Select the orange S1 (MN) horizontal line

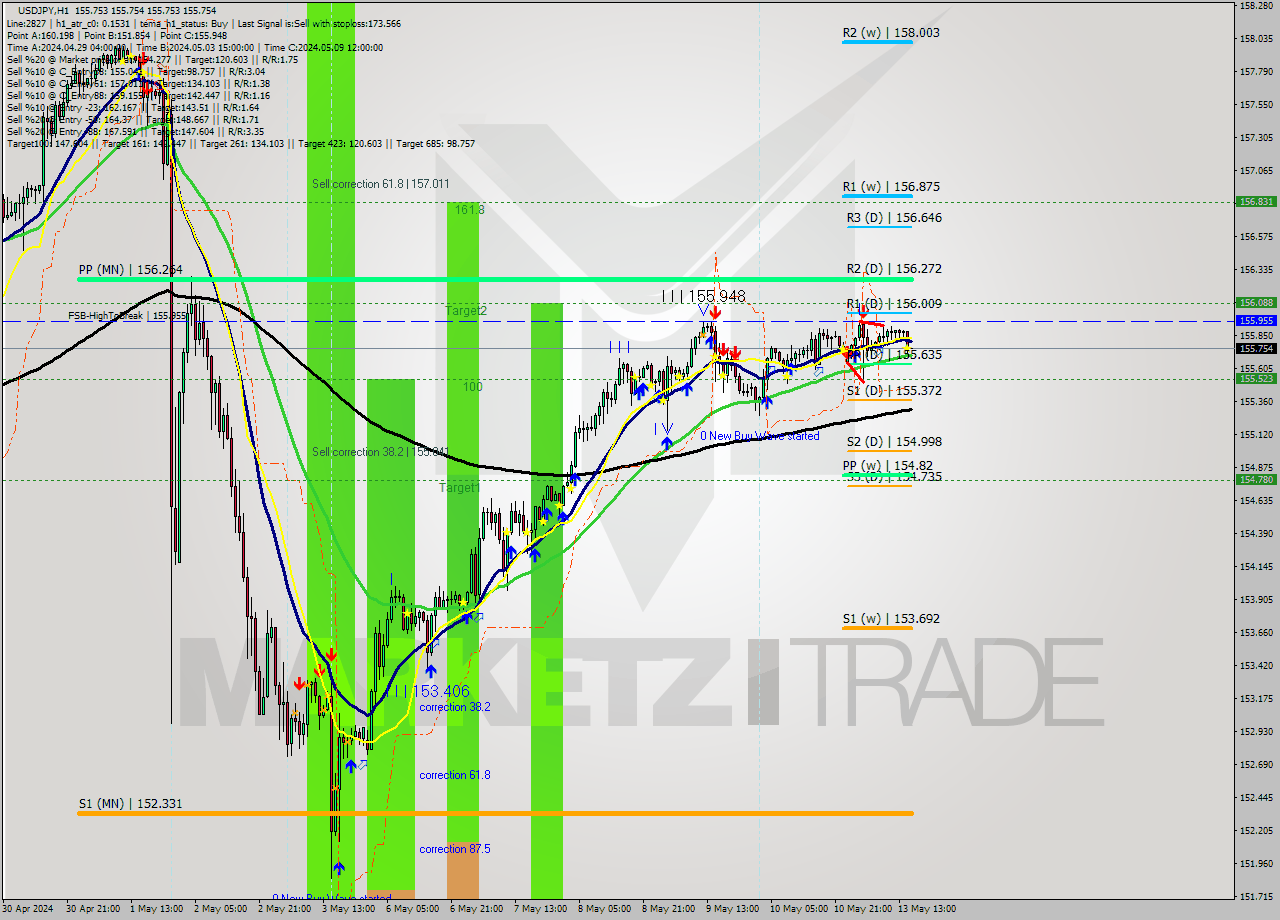[x=495, y=814]
